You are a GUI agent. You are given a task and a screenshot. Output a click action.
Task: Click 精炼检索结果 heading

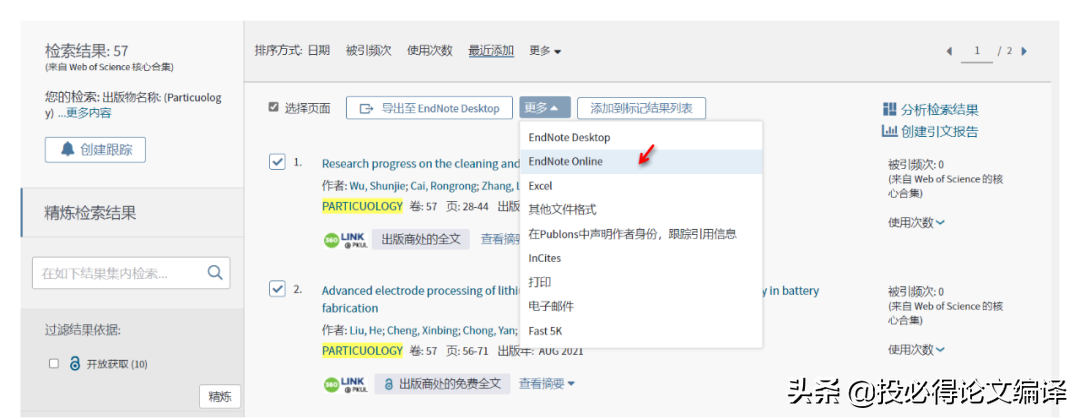[x=90, y=213]
